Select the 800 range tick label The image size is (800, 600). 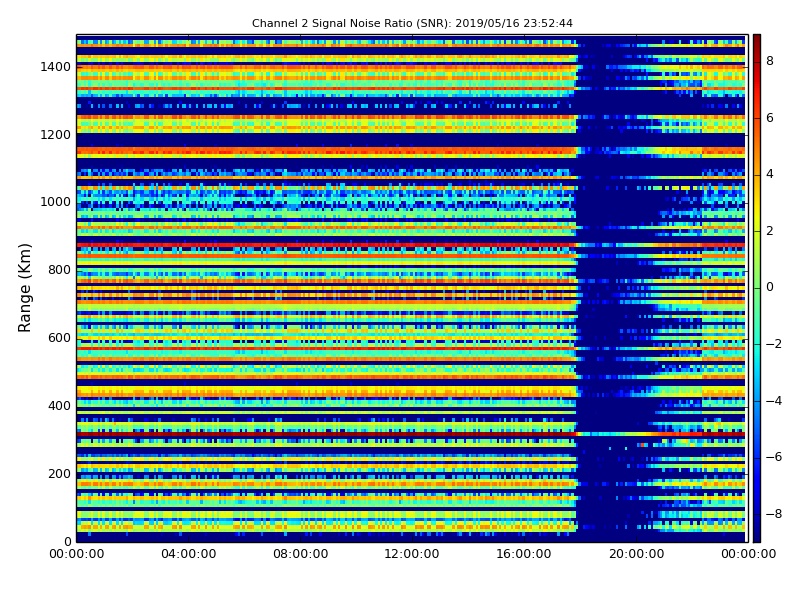[x=59, y=270]
